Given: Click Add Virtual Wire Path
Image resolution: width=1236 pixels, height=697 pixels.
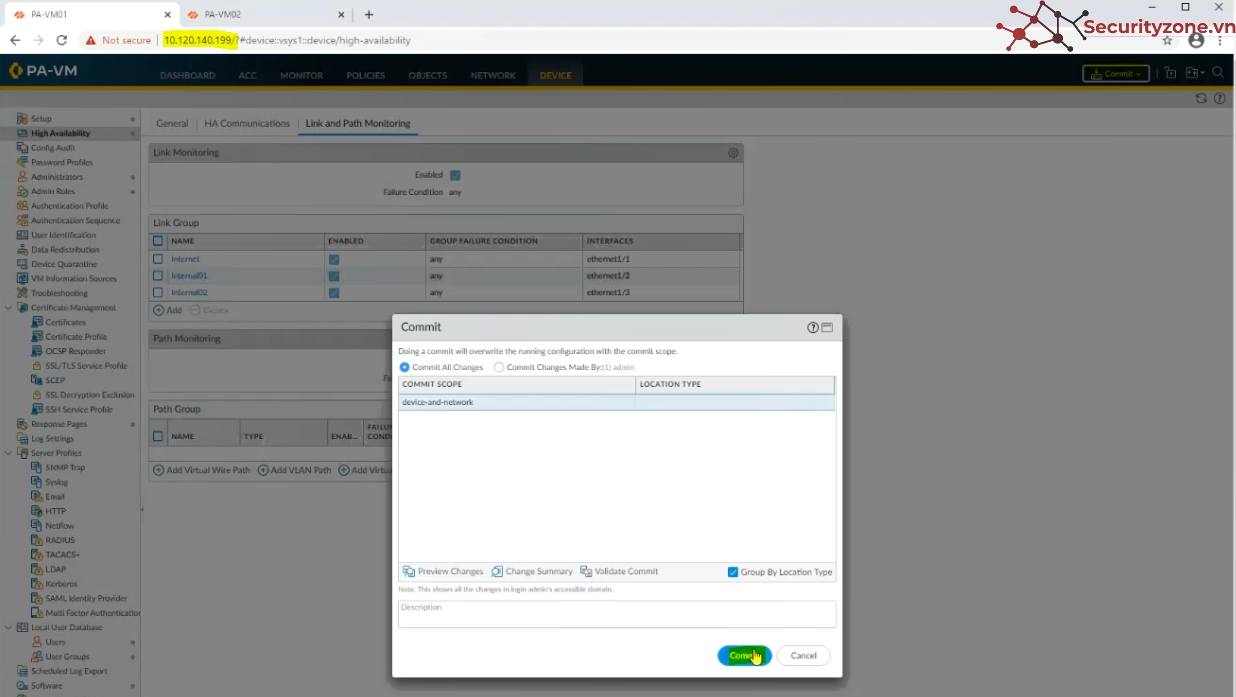Looking at the screenshot, I should pyautogui.click(x=202, y=470).
